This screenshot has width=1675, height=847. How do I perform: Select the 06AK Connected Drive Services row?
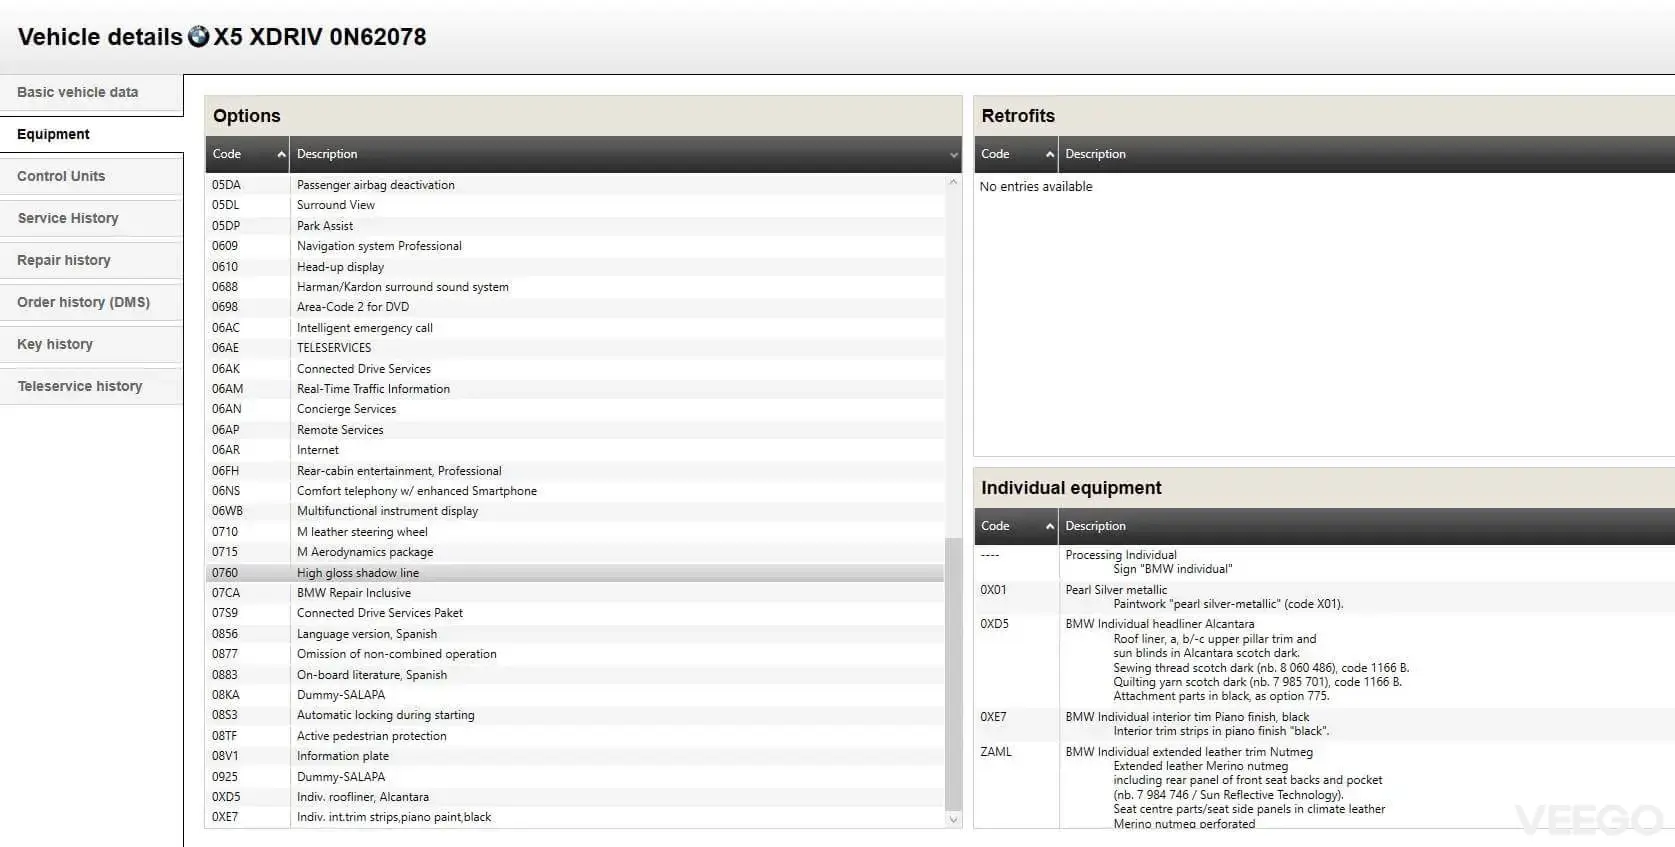(x=575, y=369)
